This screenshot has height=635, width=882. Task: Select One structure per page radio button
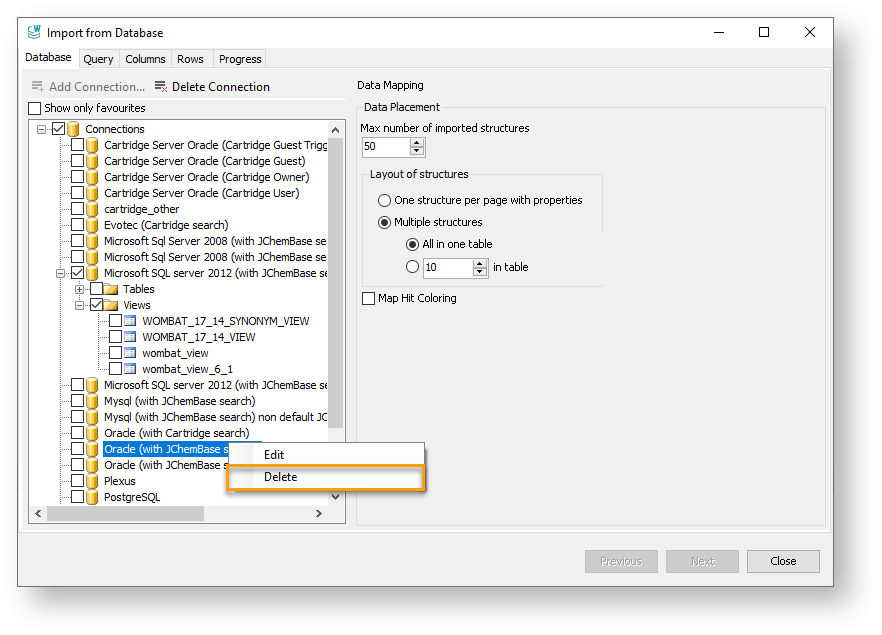click(384, 200)
